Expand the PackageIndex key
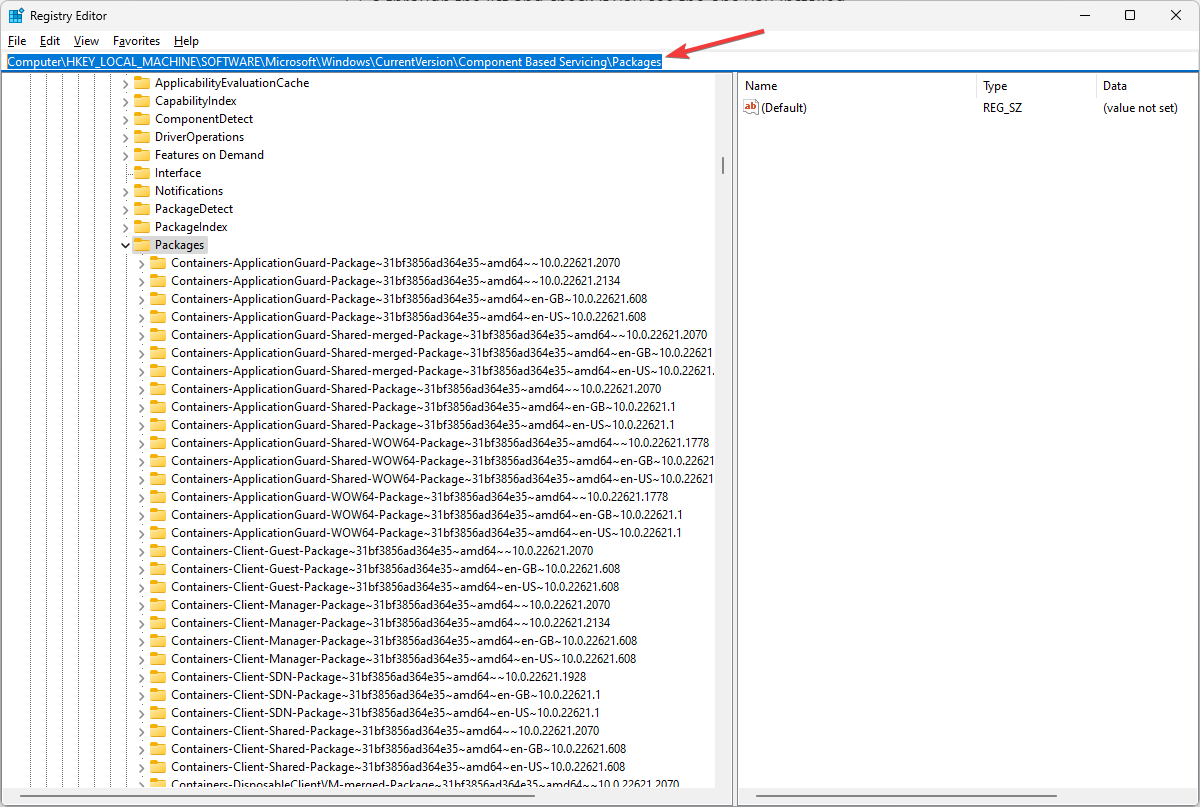 click(x=125, y=227)
